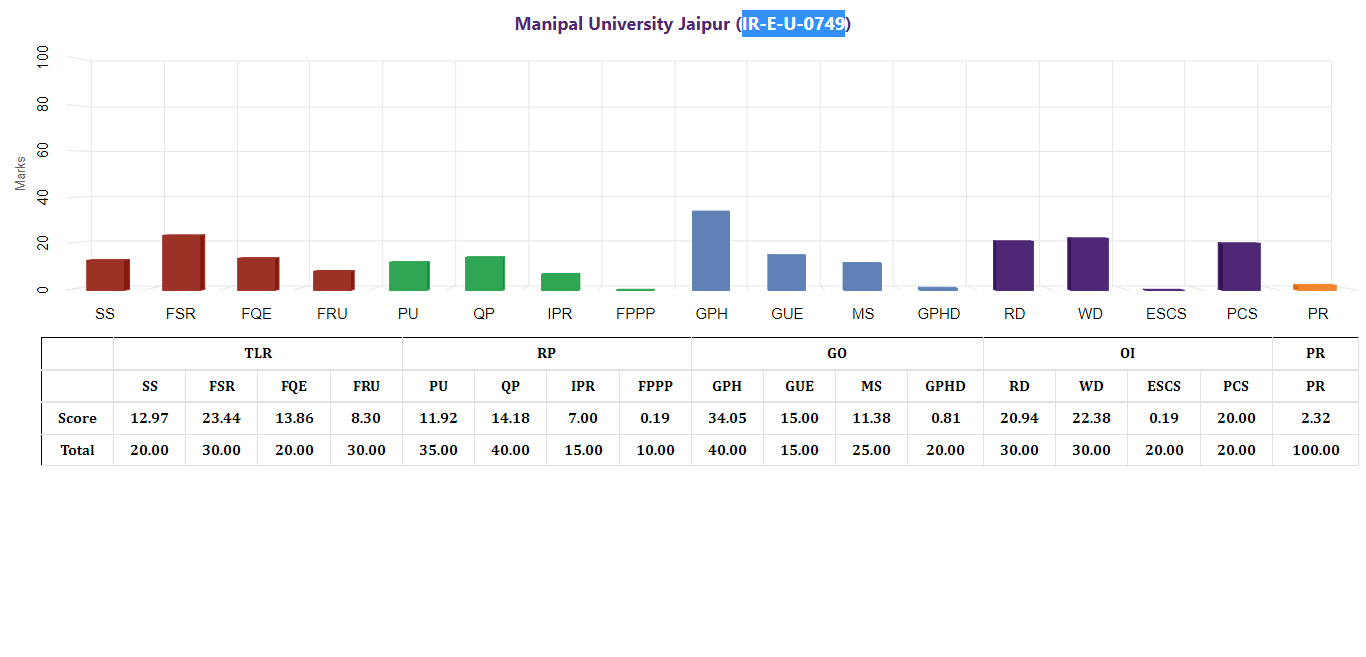Click the Marks y-axis label
The width and height of the screenshot is (1366, 657).
[x=20, y=173]
